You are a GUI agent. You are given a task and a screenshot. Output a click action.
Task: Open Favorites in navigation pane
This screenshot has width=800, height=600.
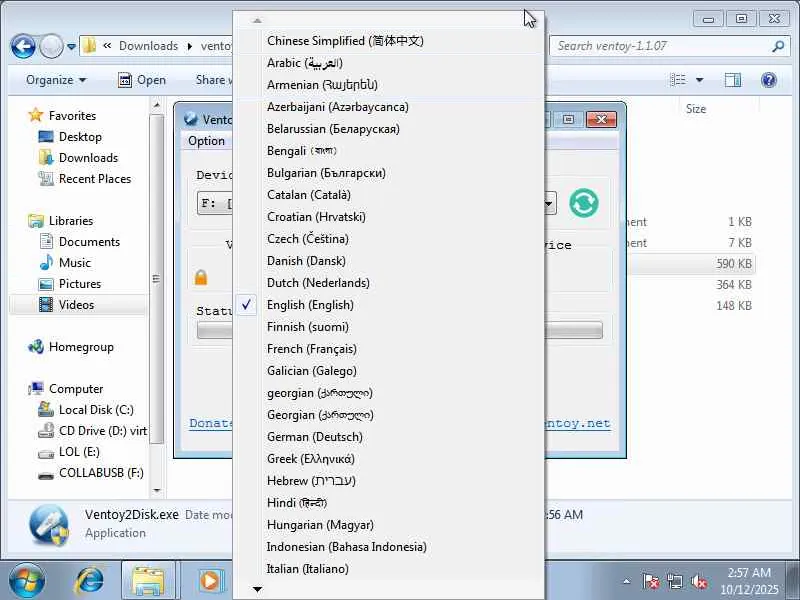tap(63, 115)
